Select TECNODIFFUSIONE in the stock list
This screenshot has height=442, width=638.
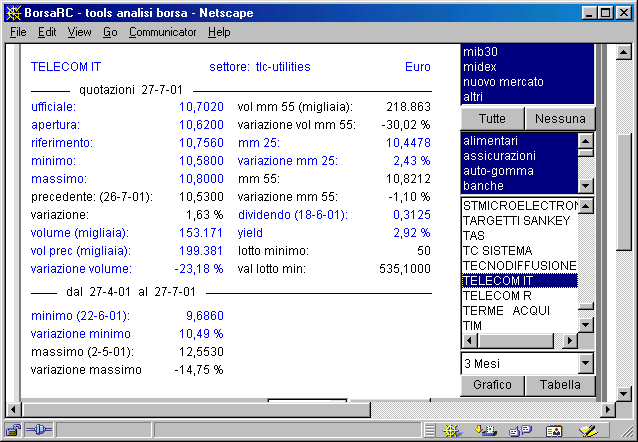[x=520, y=266]
